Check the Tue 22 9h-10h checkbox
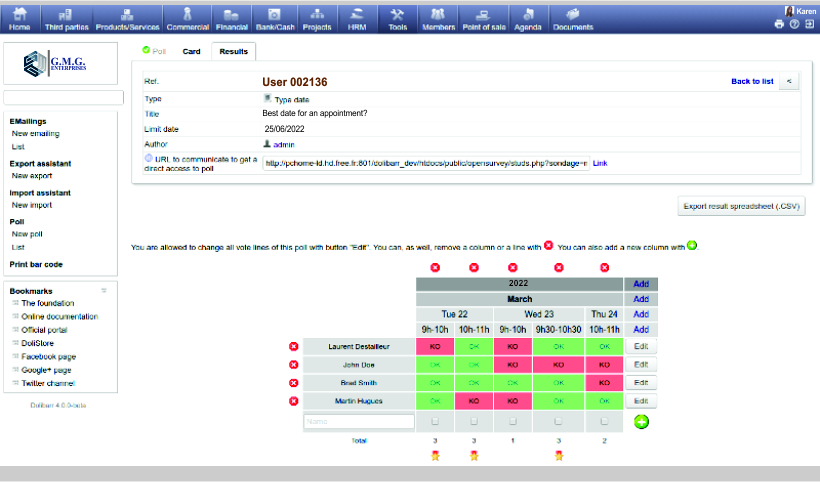 (x=435, y=422)
